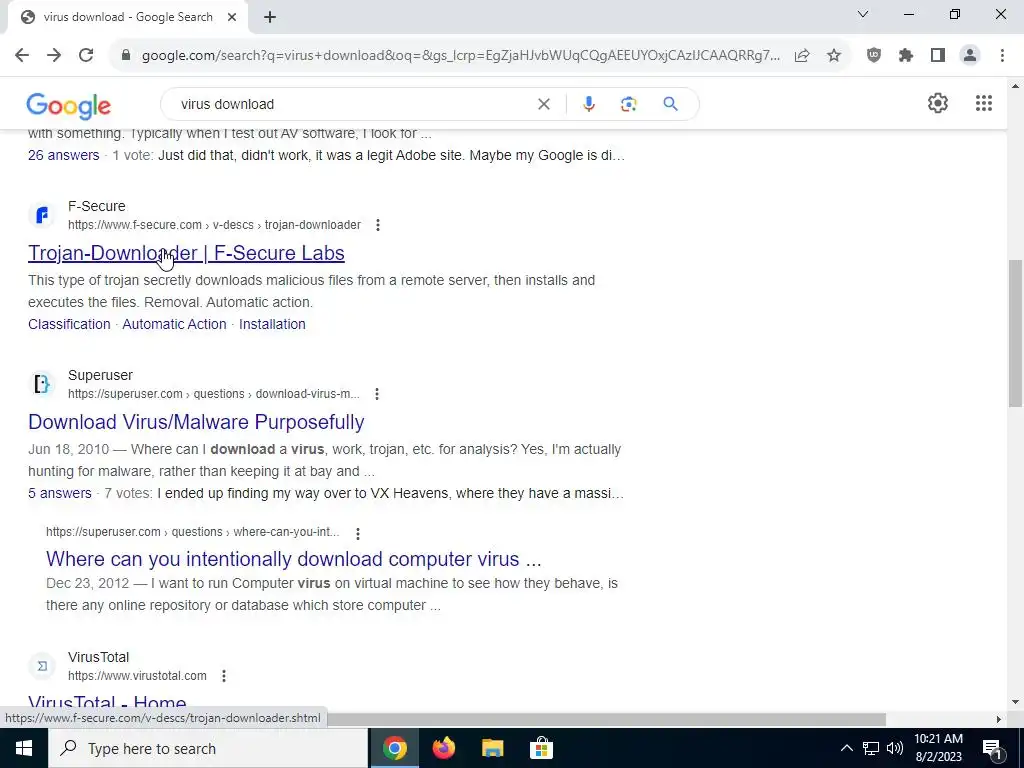Click the taskbar Type here to search box
Image resolution: width=1024 pixels, height=768 pixels.
208,748
